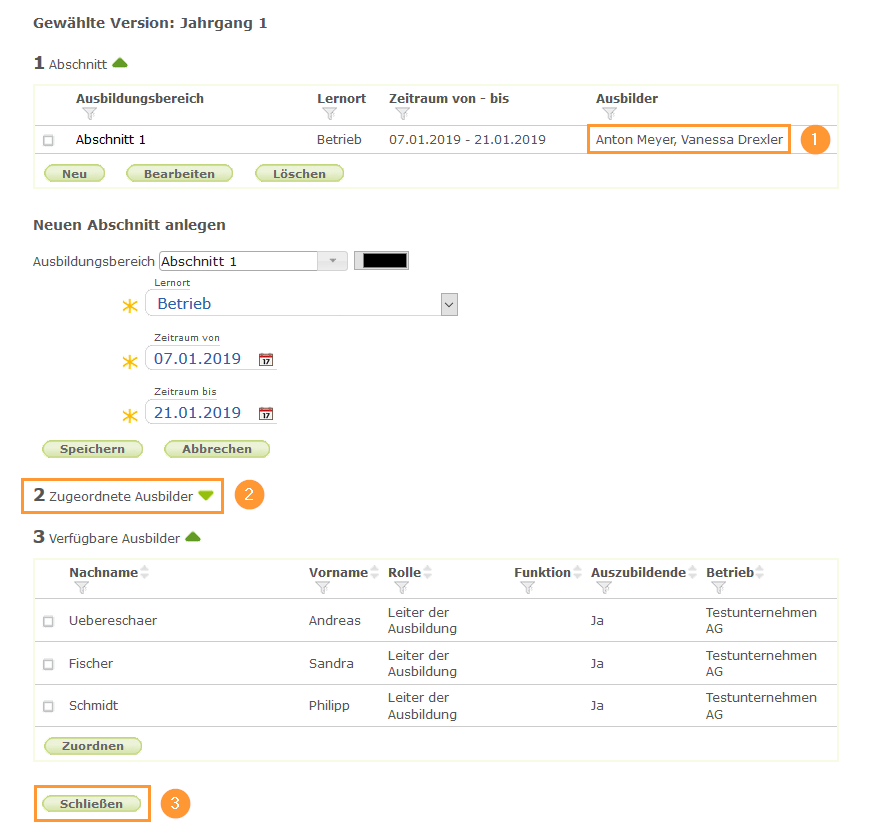Image resolution: width=878 pixels, height=831 pixels.
Task: Collapse the Verfügbare Ausbilder section
Action: point(193,537)
